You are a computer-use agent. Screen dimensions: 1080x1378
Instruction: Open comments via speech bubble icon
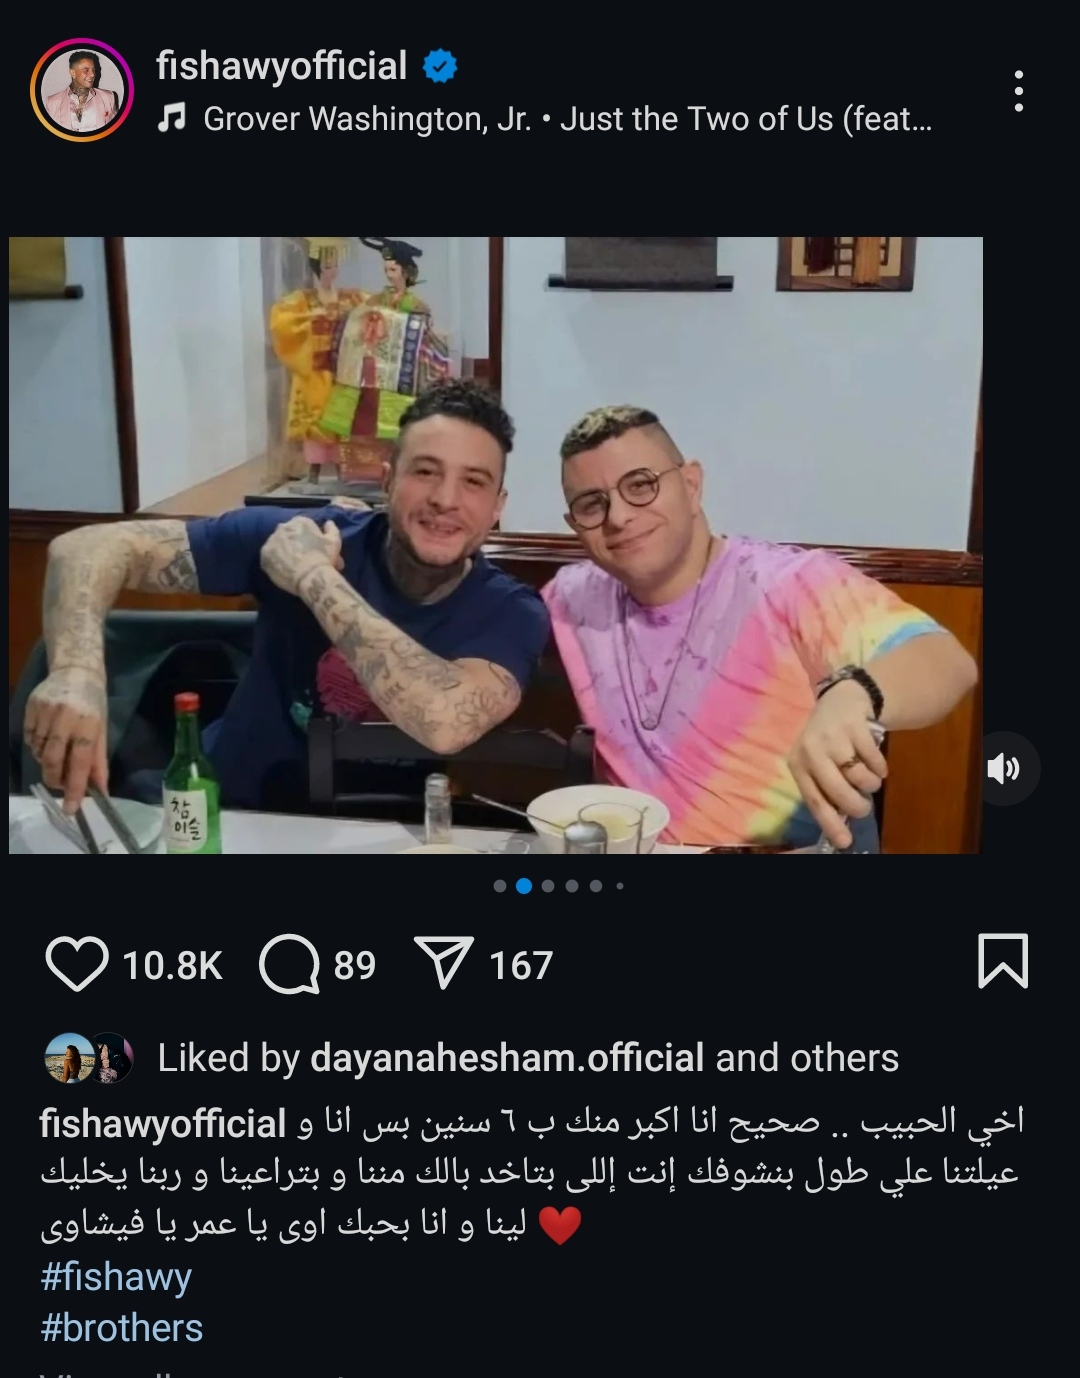289,964
